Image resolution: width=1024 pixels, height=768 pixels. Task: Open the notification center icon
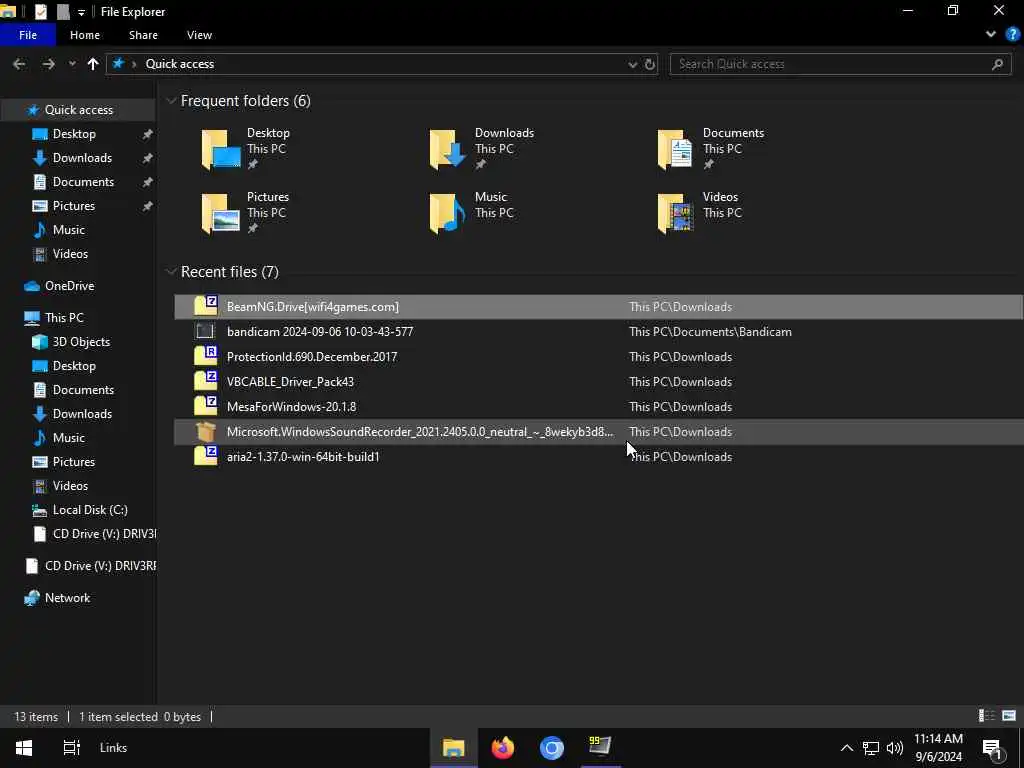(x=993, y=749)
